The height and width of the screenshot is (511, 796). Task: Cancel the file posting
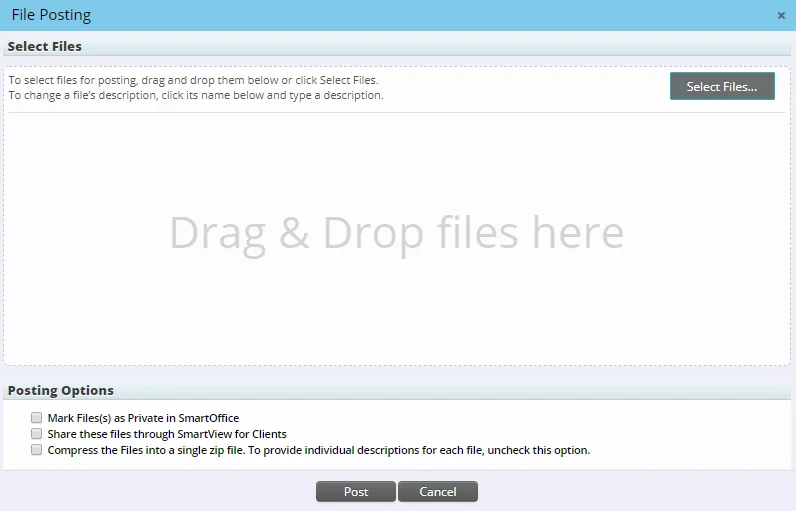coord(437,492)
